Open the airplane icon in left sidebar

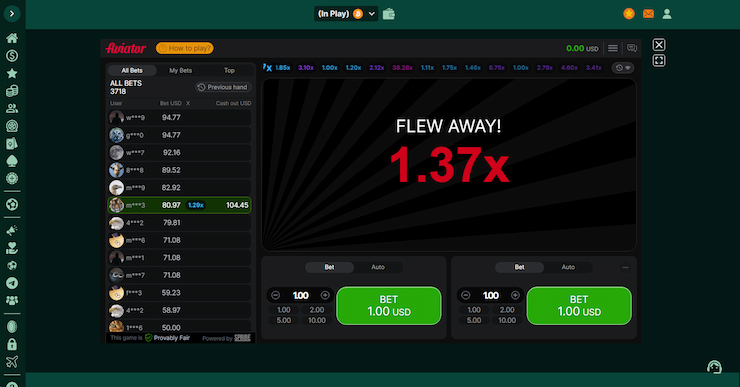(12, 362)
